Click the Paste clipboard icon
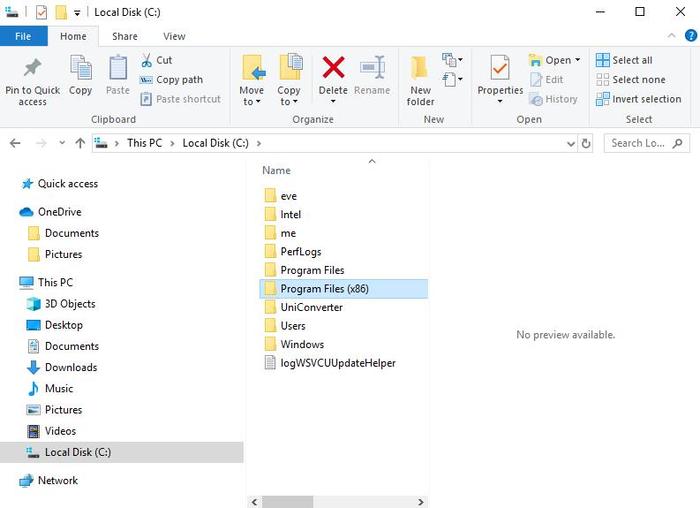Screen dimensions: 700x508 click(118, 68)
